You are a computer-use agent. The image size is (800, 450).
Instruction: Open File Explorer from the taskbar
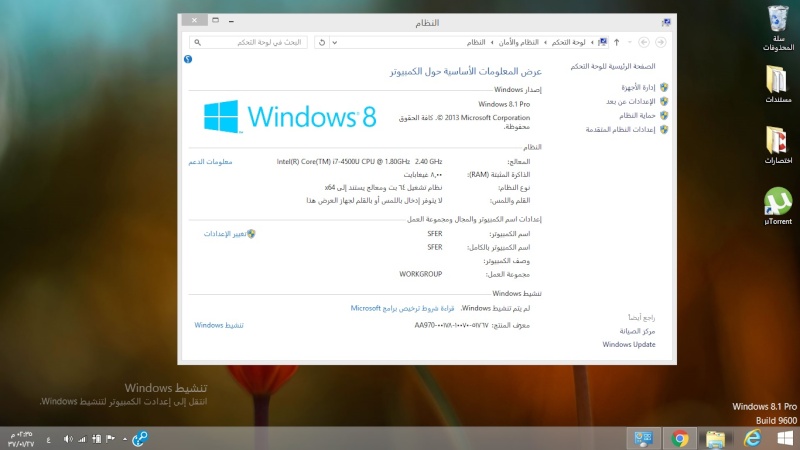716,438
